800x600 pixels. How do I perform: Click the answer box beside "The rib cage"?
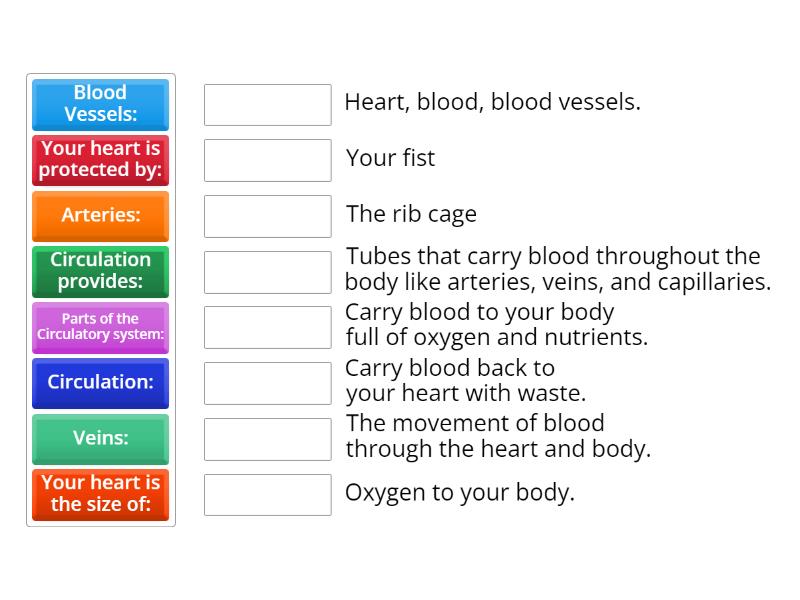(267, 214)
